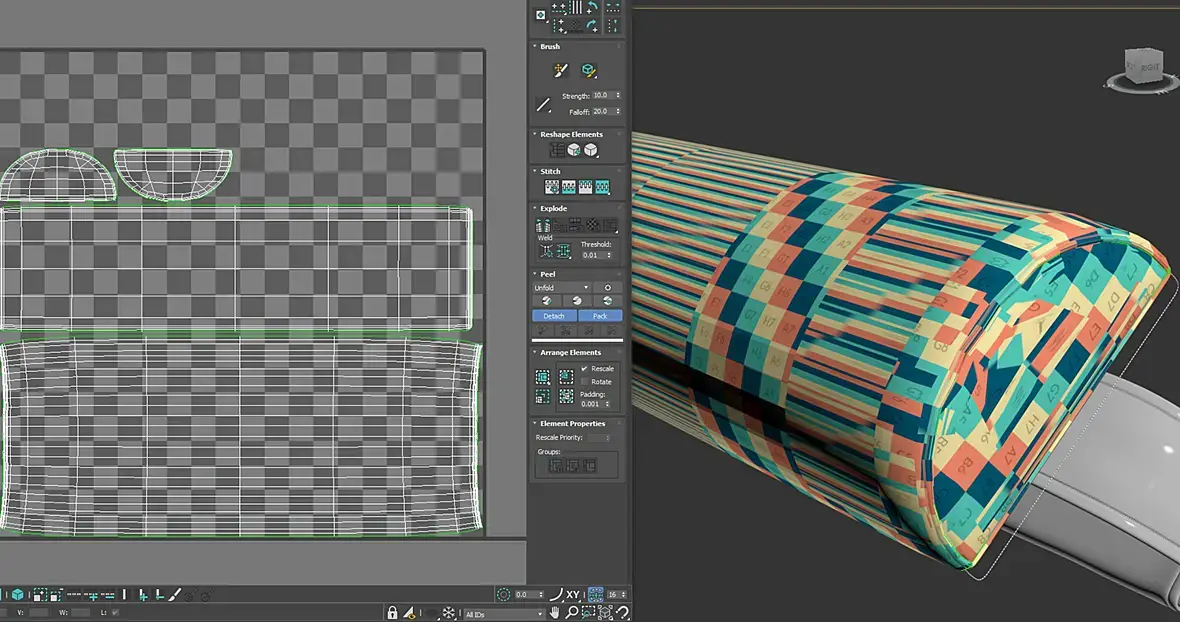Screen dimensions: 1180x622
Task: Uncheck the Rescale checkbox
Action: coord(585,369)
